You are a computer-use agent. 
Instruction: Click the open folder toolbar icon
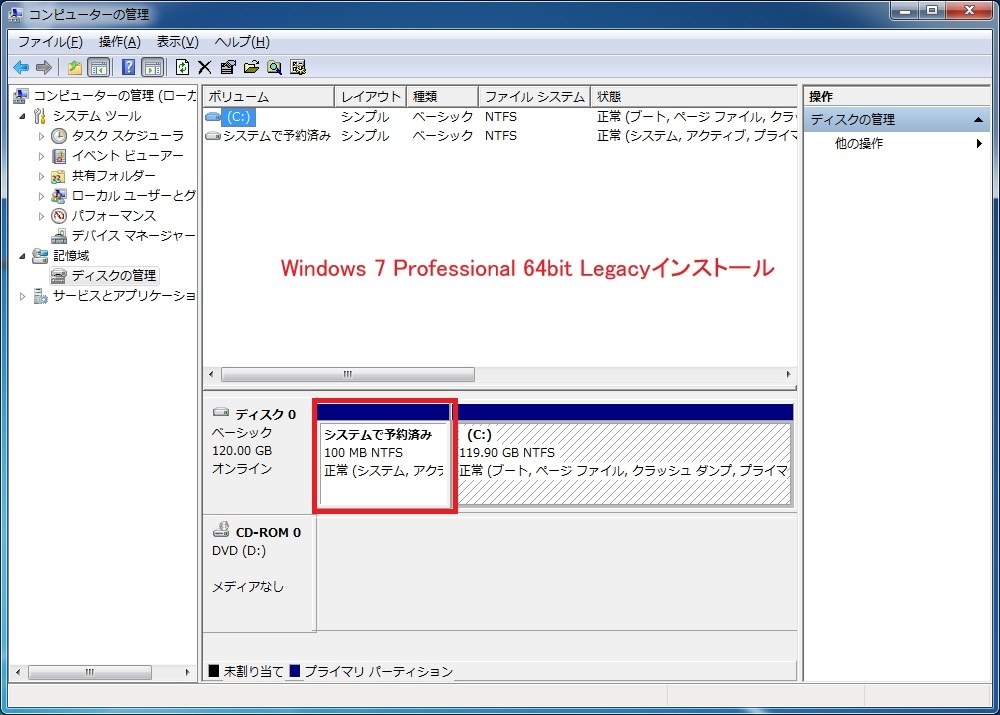pyautogui.click(x=251, y=67)
